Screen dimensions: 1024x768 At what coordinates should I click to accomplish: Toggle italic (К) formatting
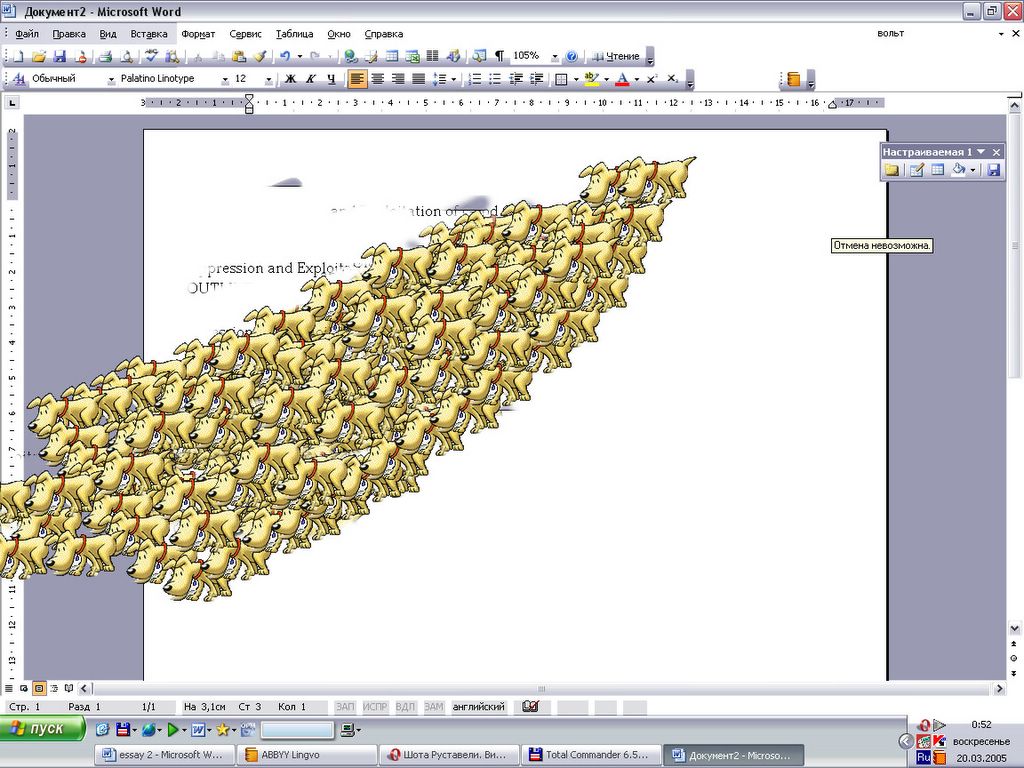311,79
